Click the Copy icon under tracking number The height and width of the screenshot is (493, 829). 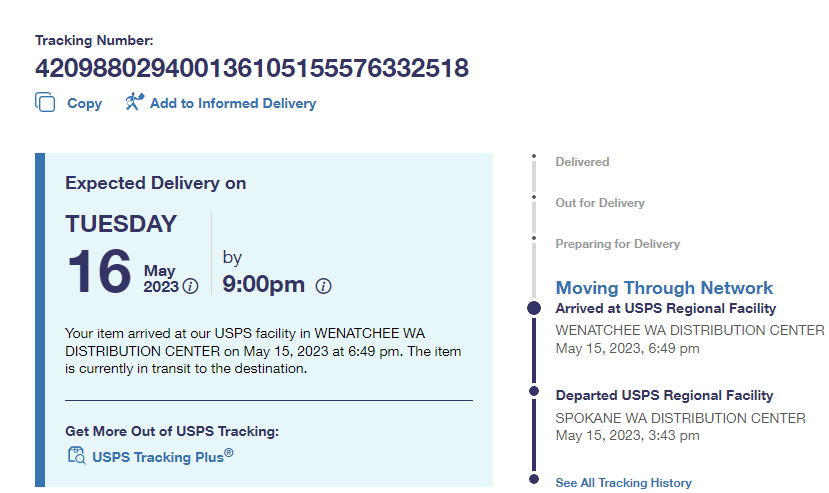(x=45, y=102)
